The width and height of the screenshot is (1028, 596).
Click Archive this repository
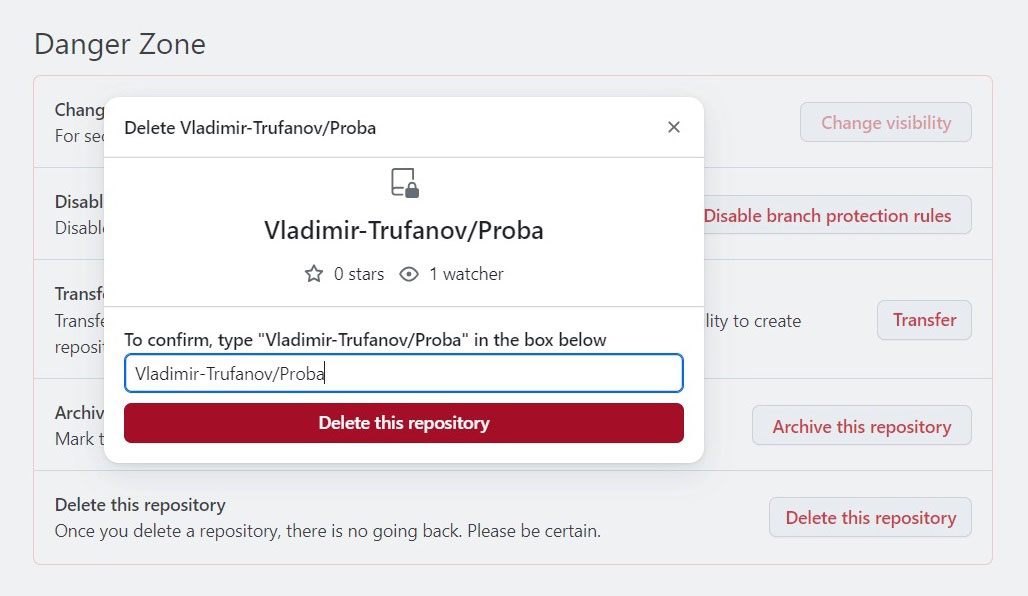tap(861, 425)
